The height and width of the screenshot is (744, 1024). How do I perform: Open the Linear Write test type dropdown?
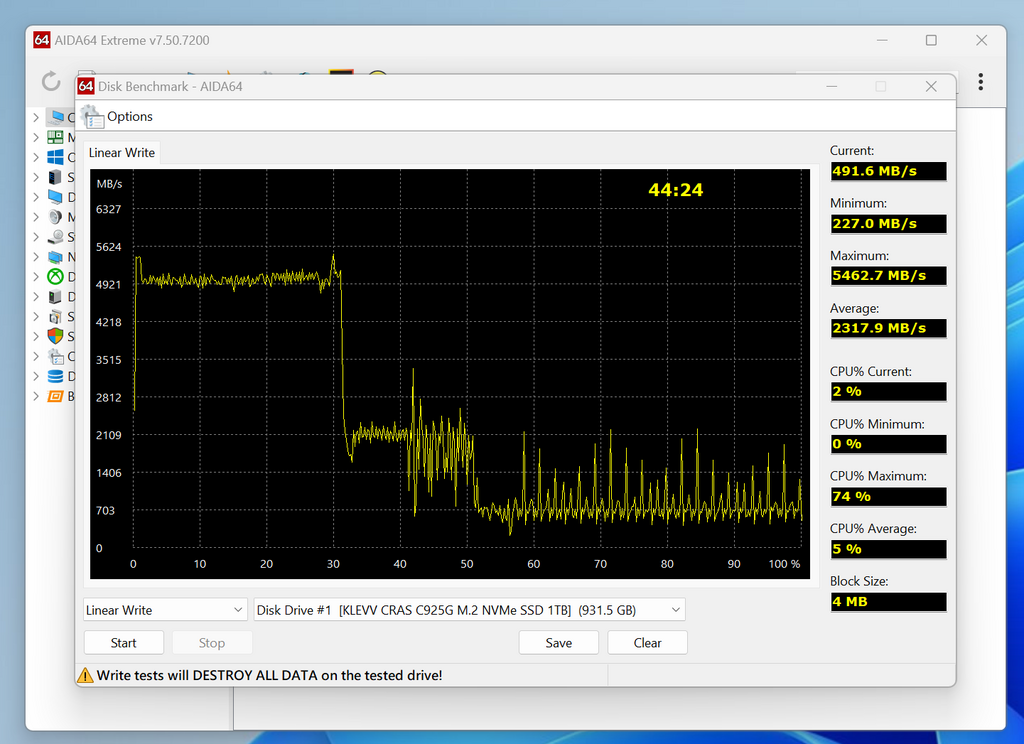(165, 610)
